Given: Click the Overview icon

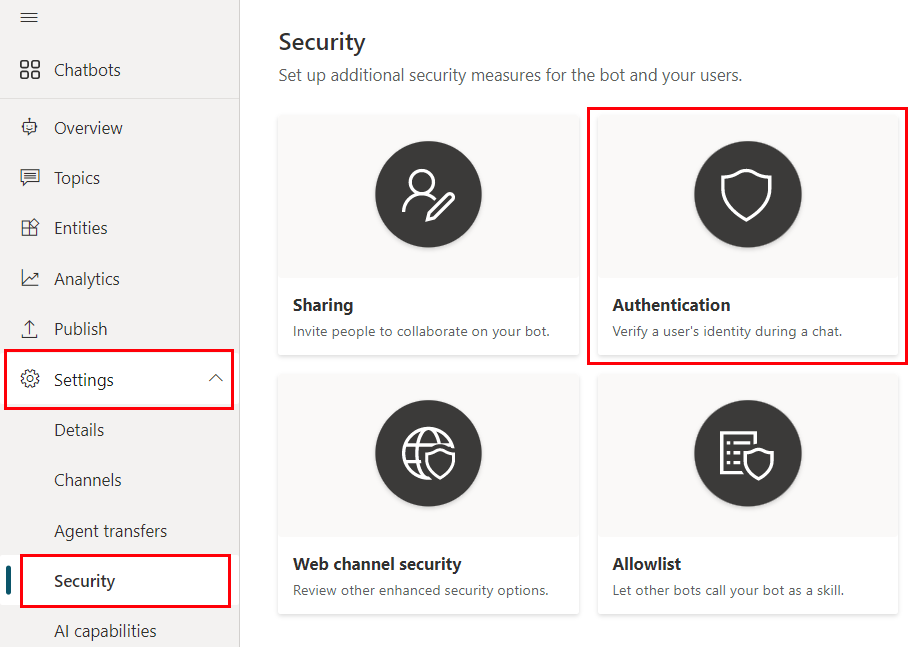Looking at the screenshot, I should click(28, 128).
